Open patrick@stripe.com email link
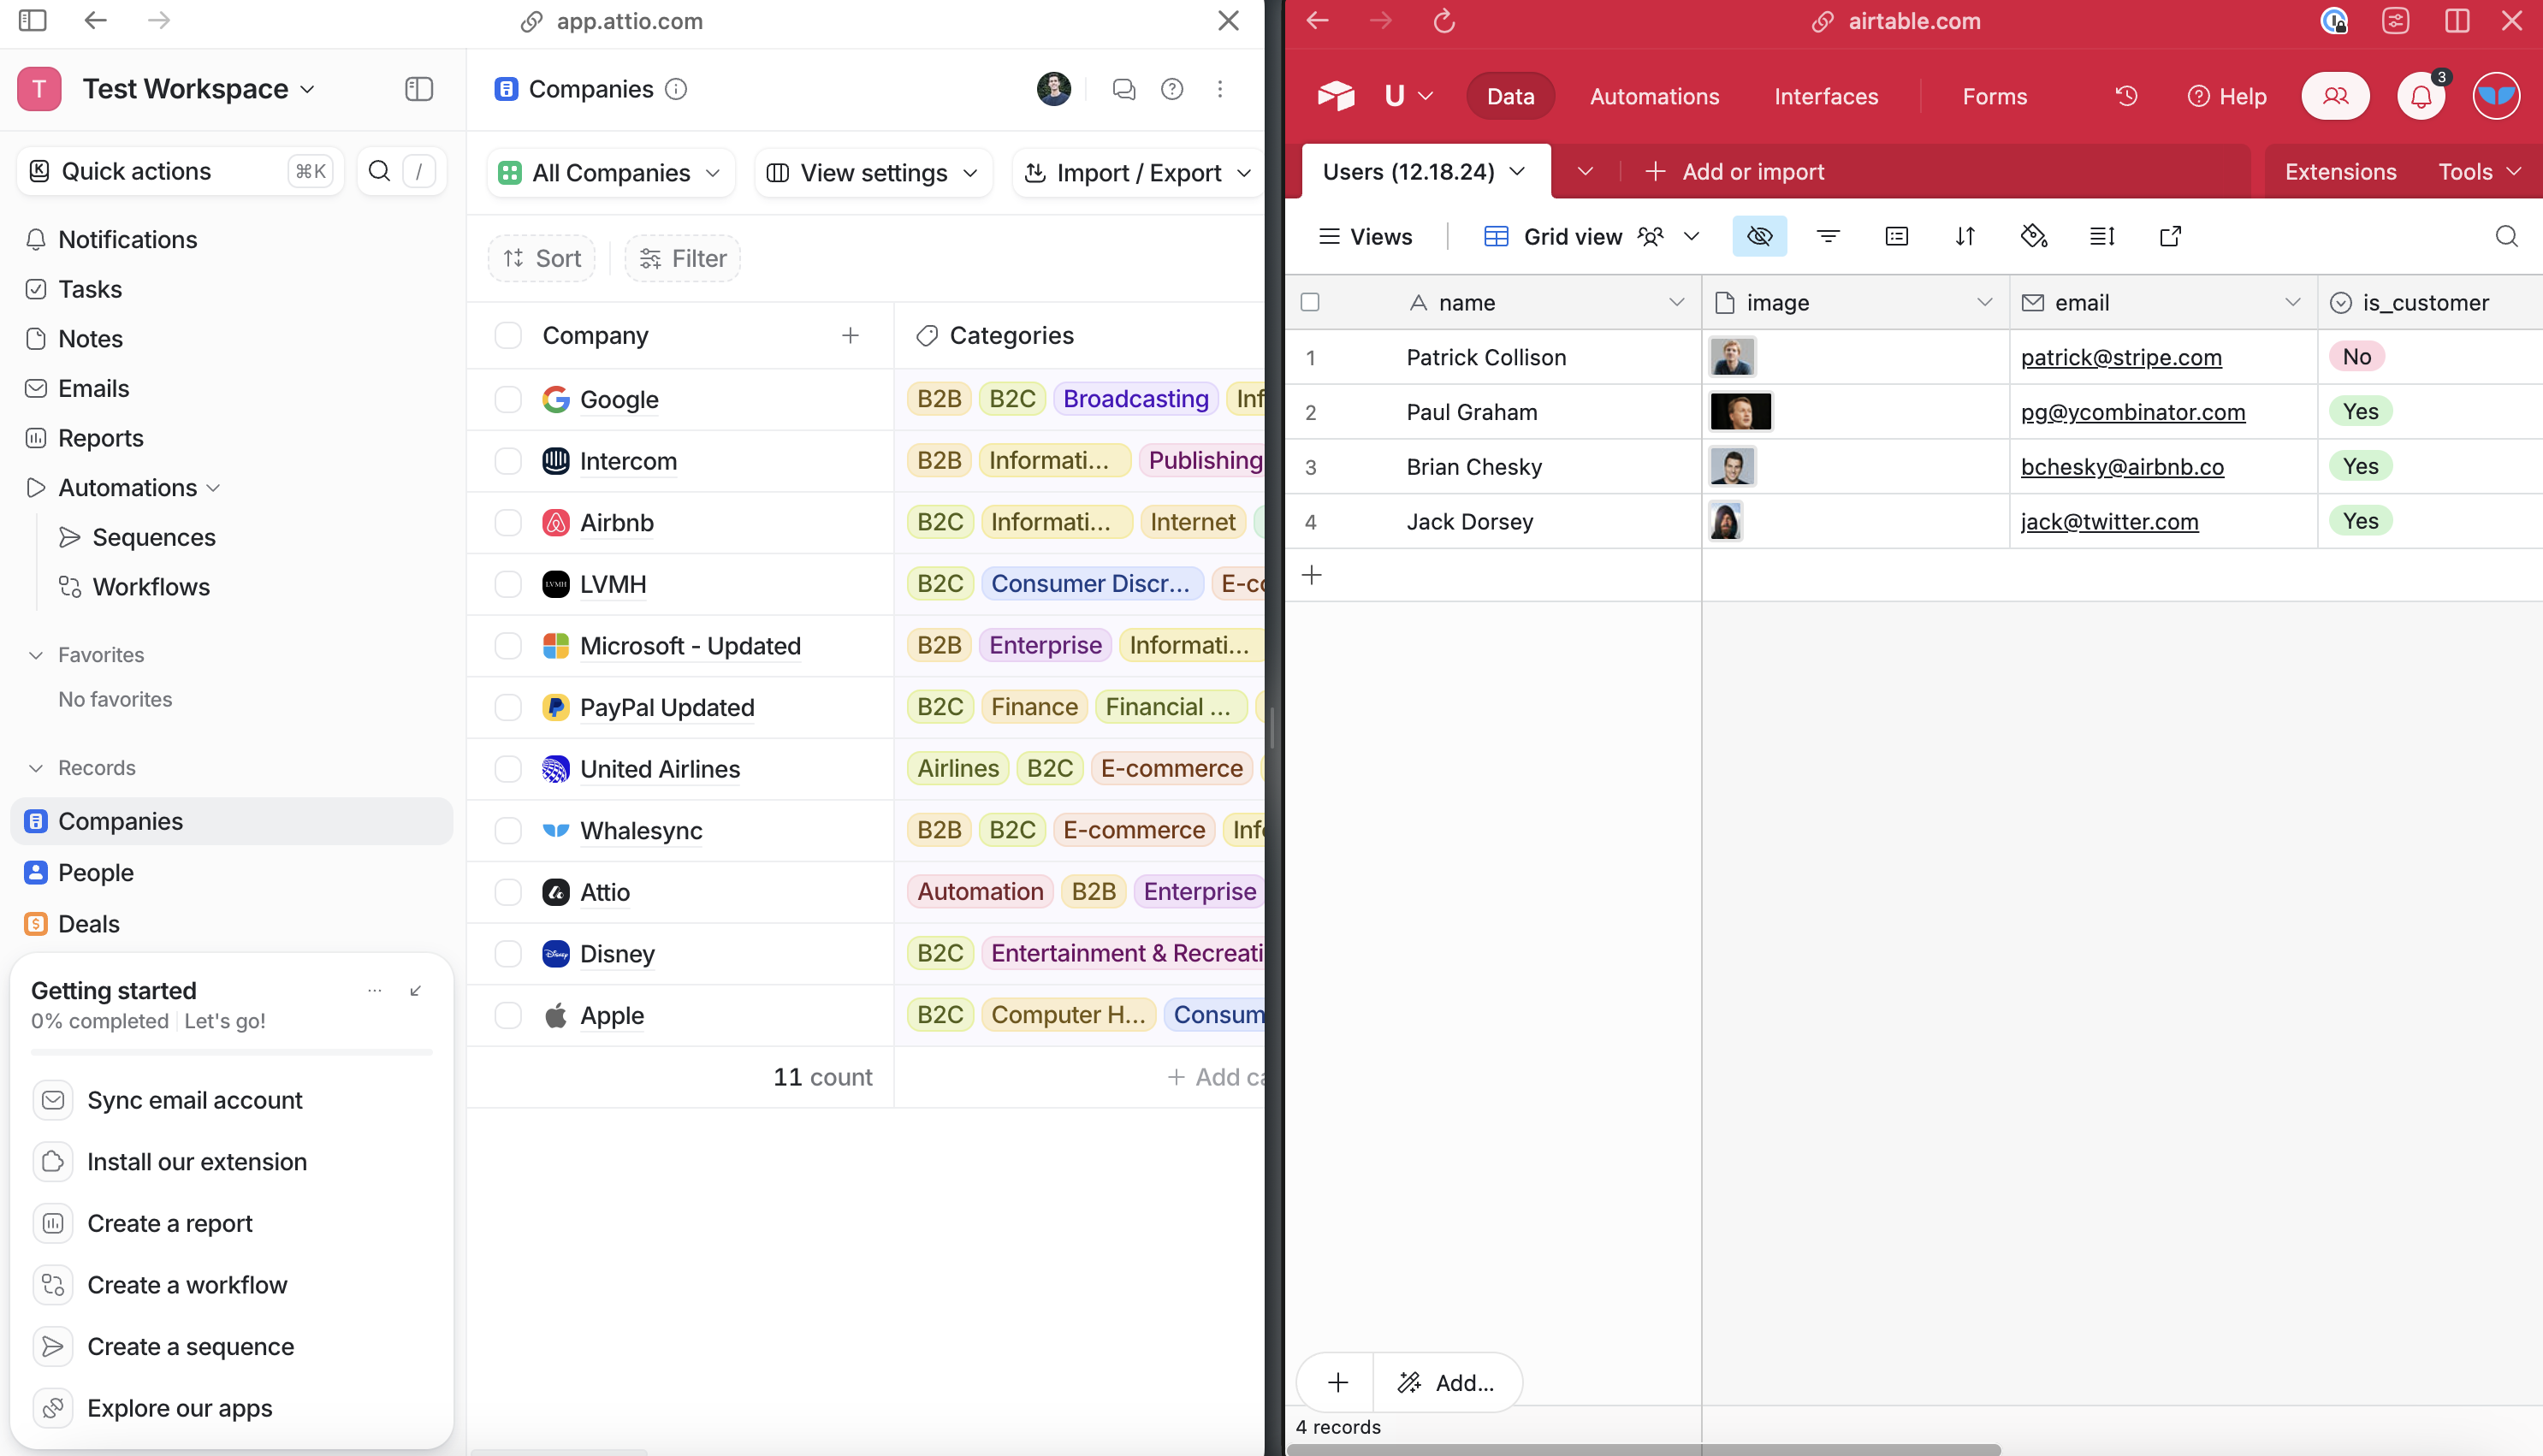 [x=2121, y=357]
